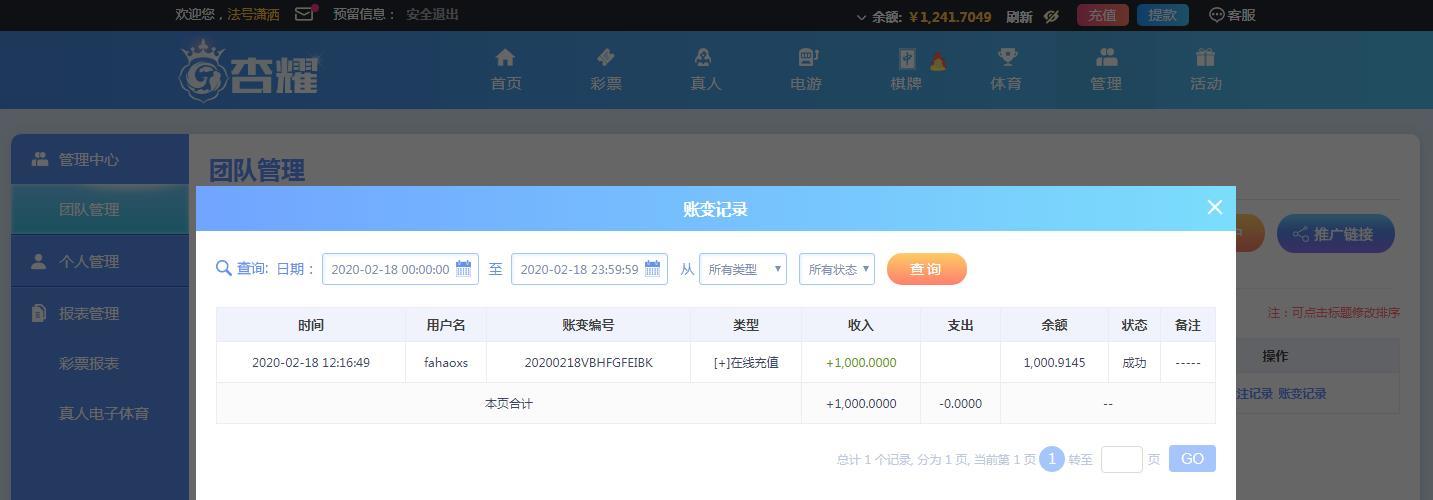
Task: Open 报表管理 sidebar section
Action: coord(100,314)
